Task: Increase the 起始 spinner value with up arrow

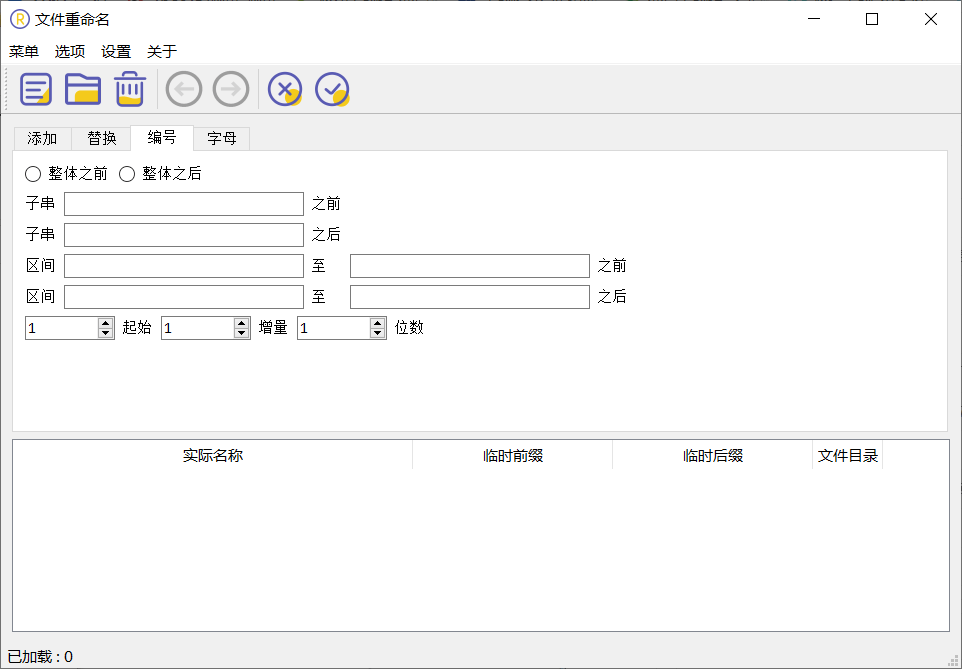Action: pos(106,323)
